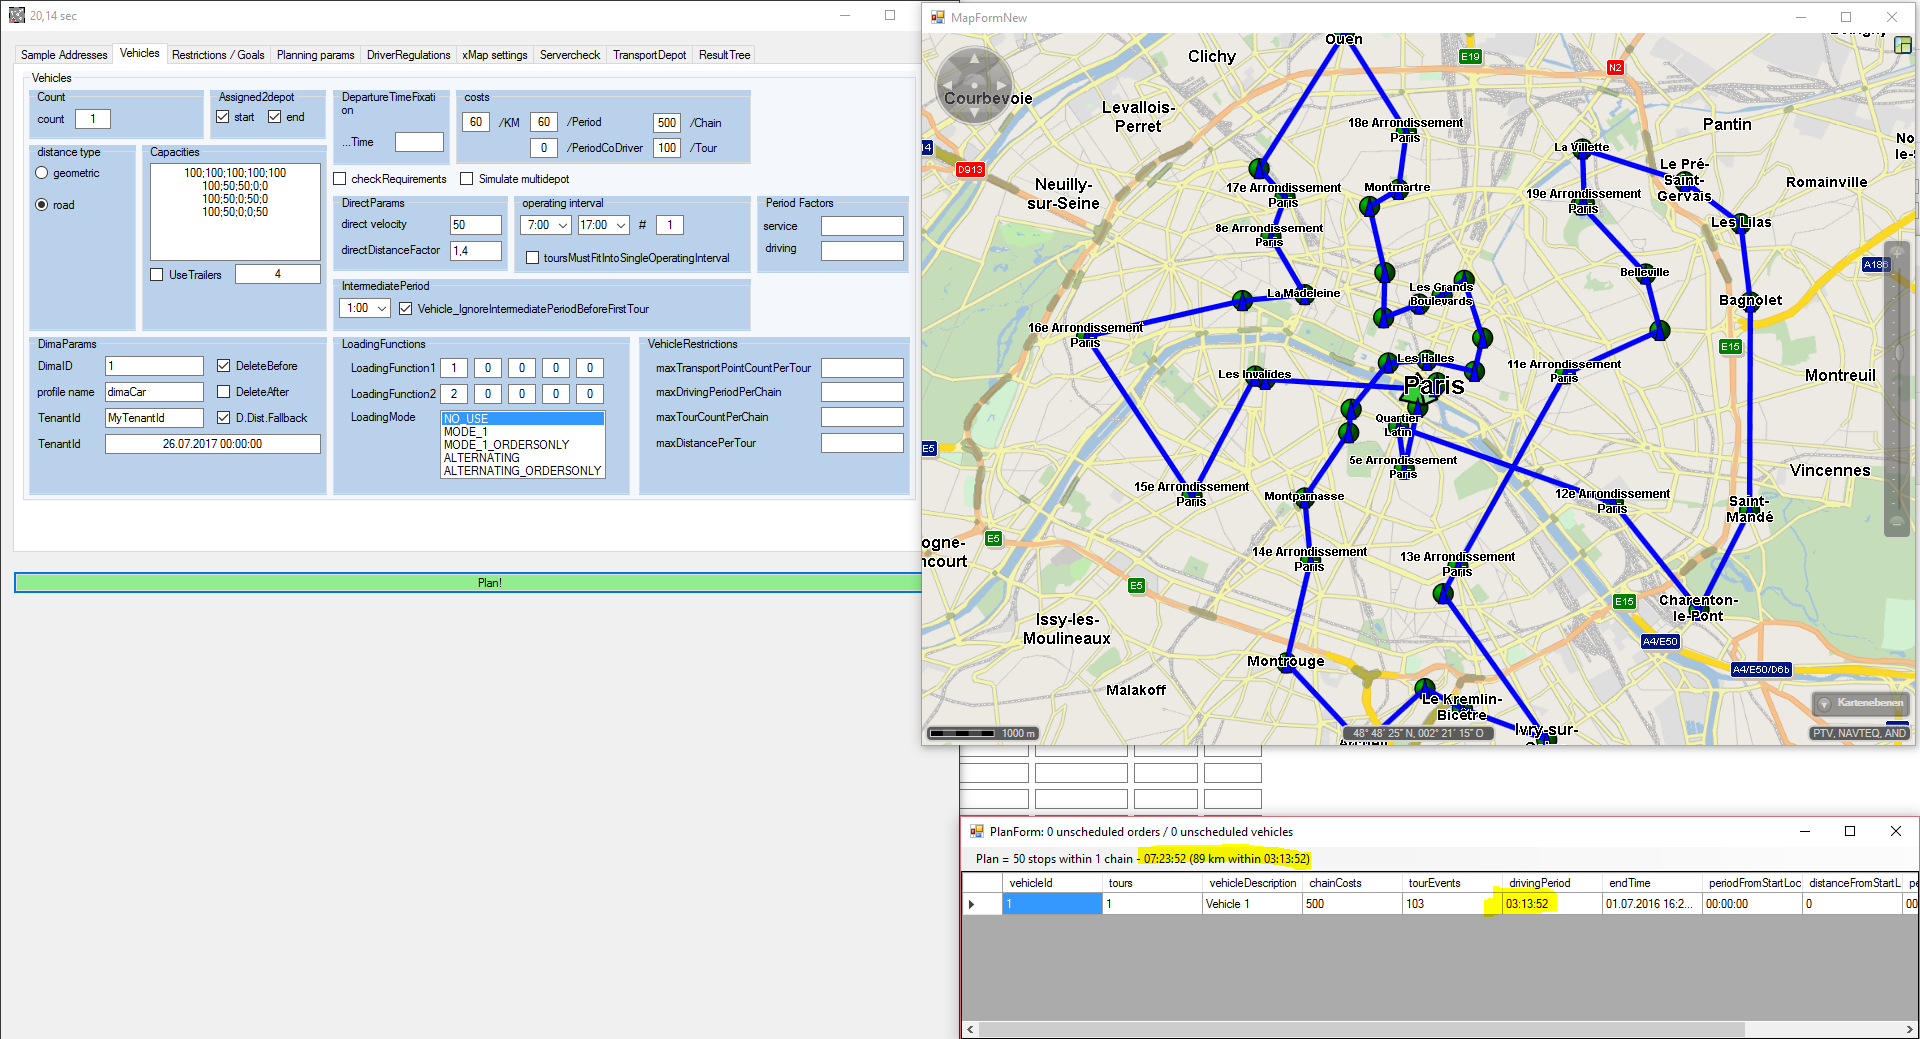Enable the UseTrailers checkbox
The image size is (1920, 1039).
coord(157,275)
